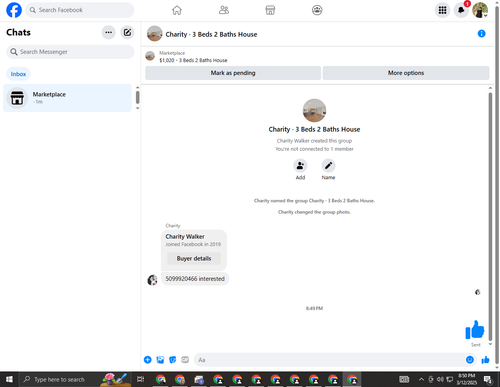Image resolution: width=500 pixels, height=387 pixels.
Task: Open the Windows notification center icon
Action: 488,379
